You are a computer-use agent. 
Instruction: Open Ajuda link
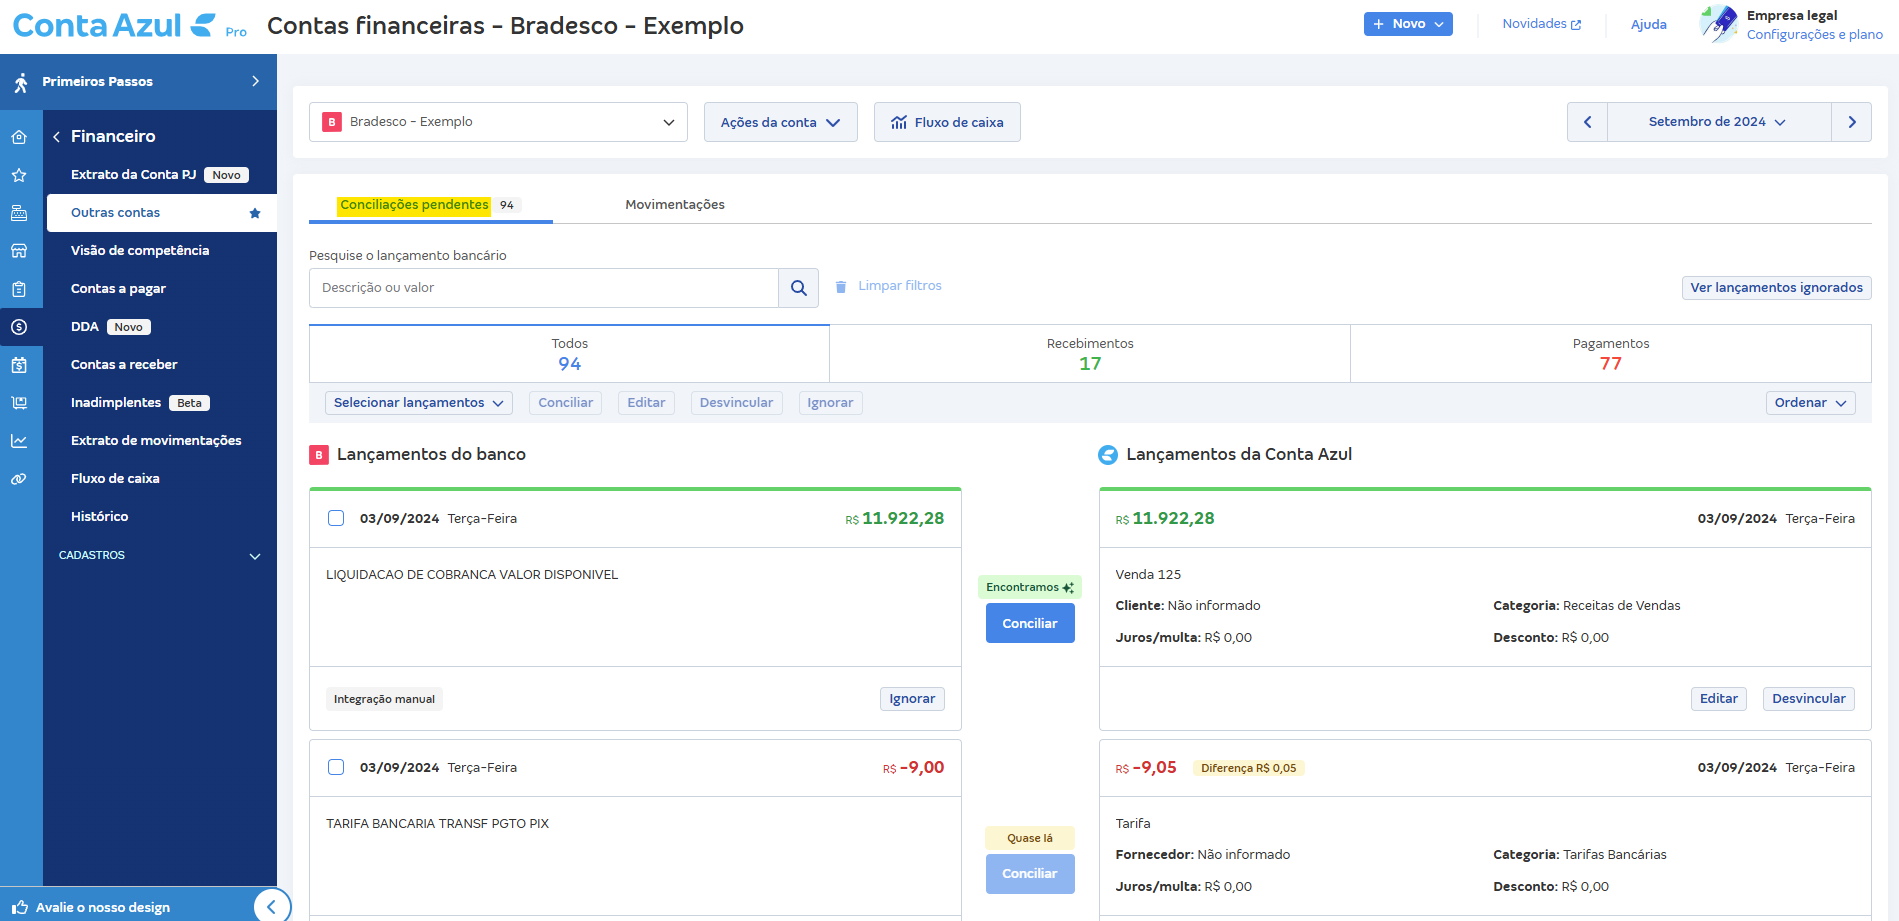[1648, 25]
